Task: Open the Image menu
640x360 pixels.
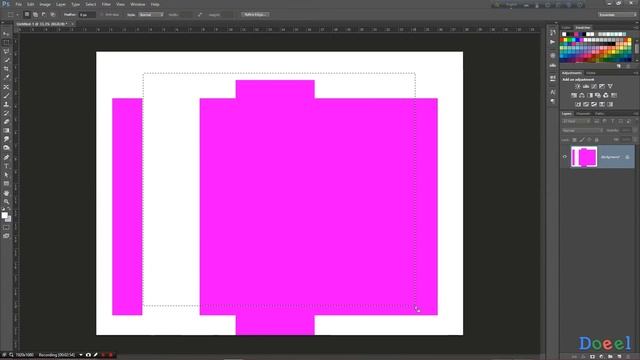Action: coord(45,4)
